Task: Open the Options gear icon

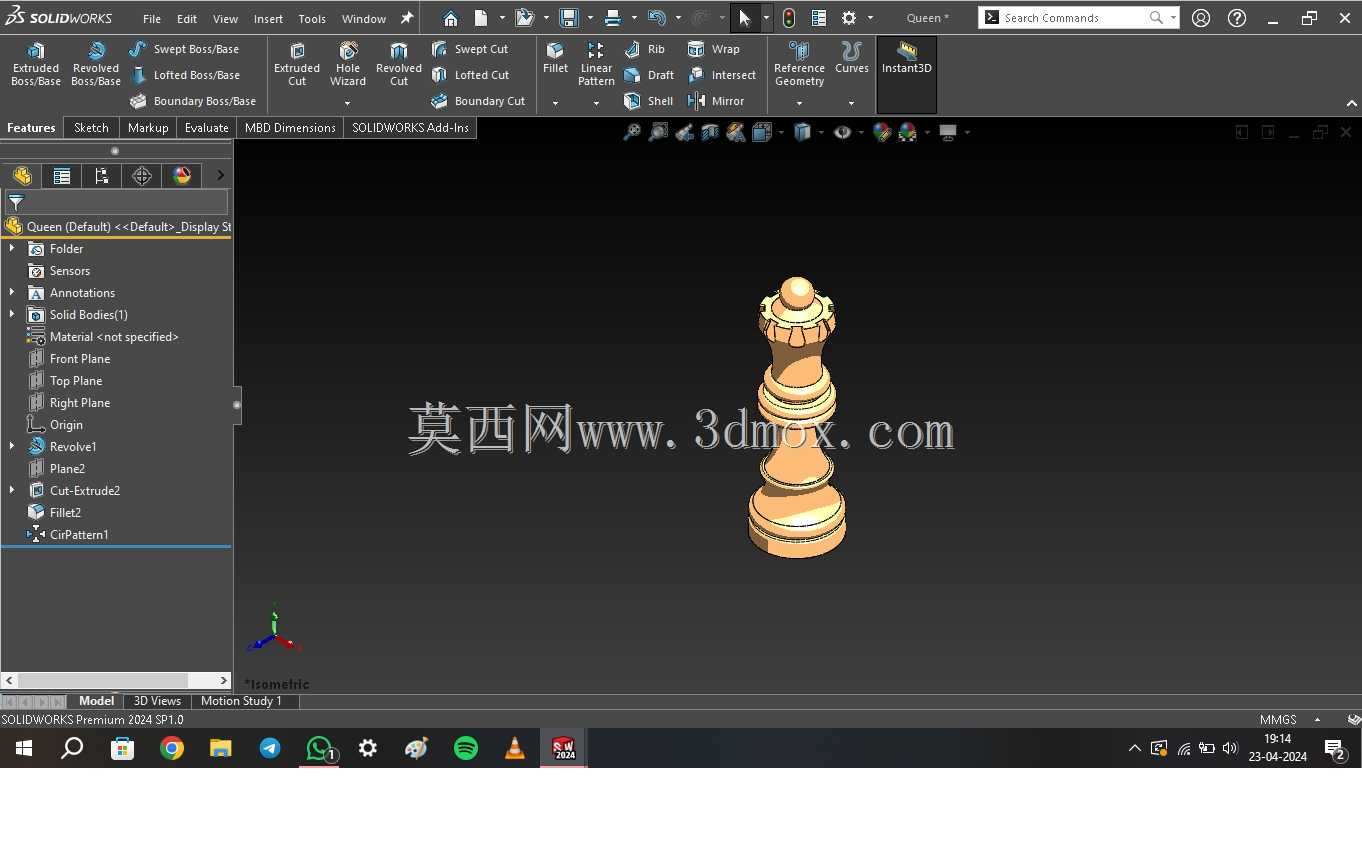Action: (849, 18)
